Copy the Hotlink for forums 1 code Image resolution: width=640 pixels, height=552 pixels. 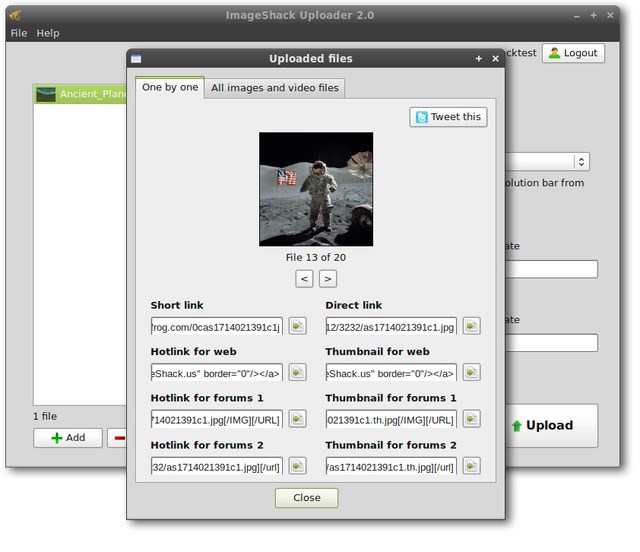pyautogui.click(x=297, y=419)
